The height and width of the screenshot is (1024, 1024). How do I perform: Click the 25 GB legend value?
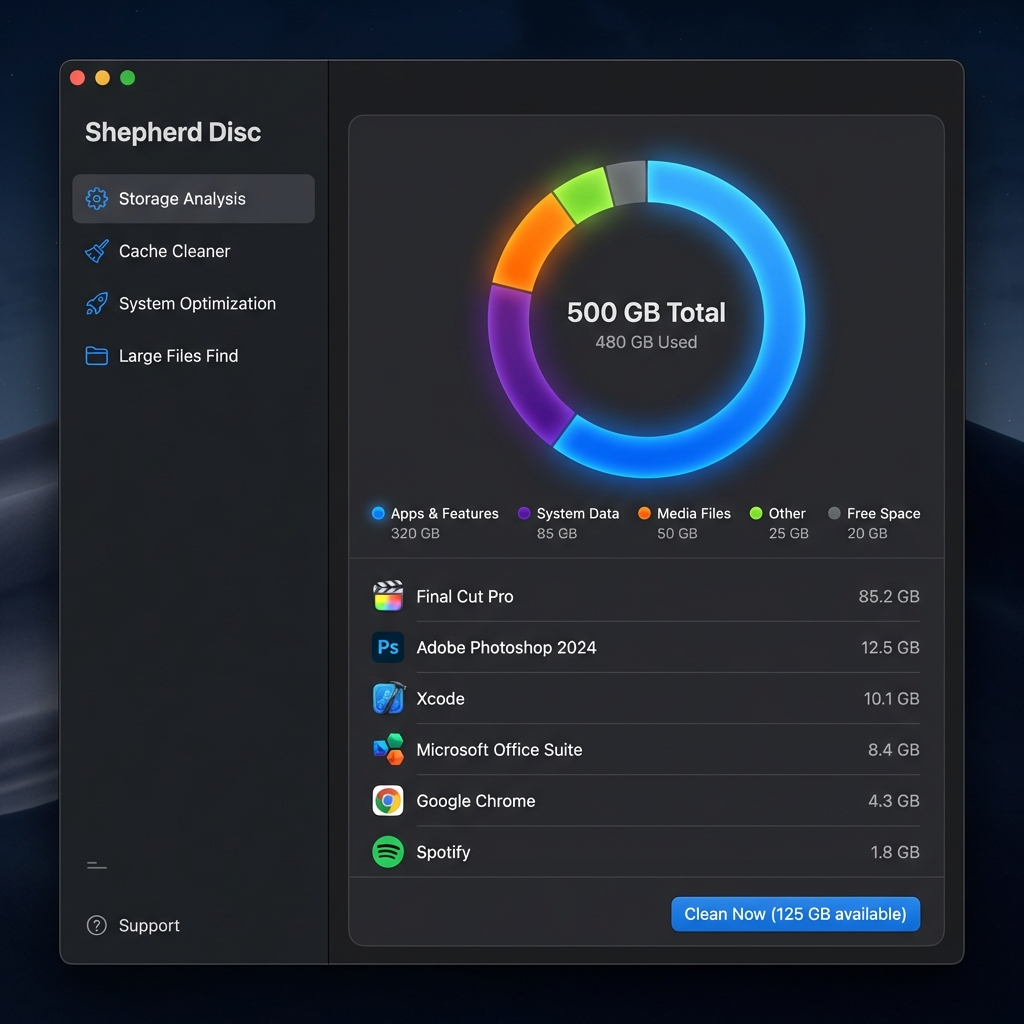tap(789, 534)
